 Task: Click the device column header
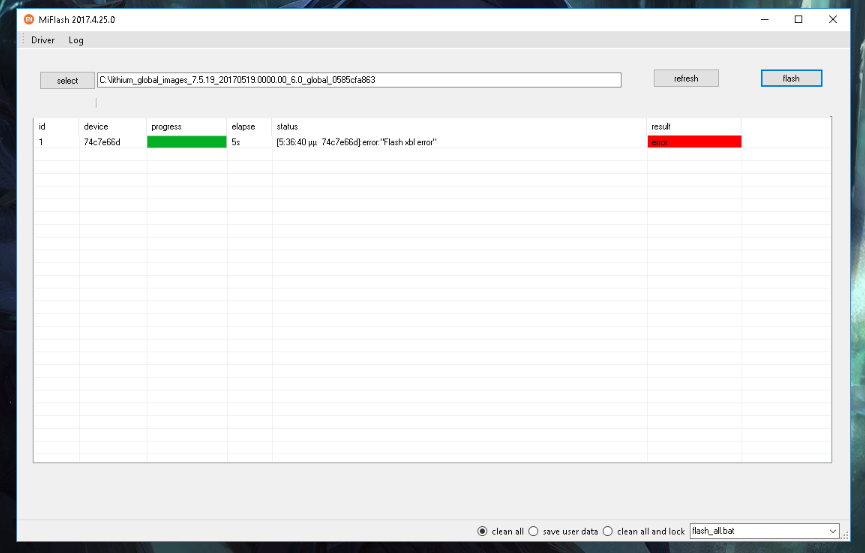(x=113, y=126)
